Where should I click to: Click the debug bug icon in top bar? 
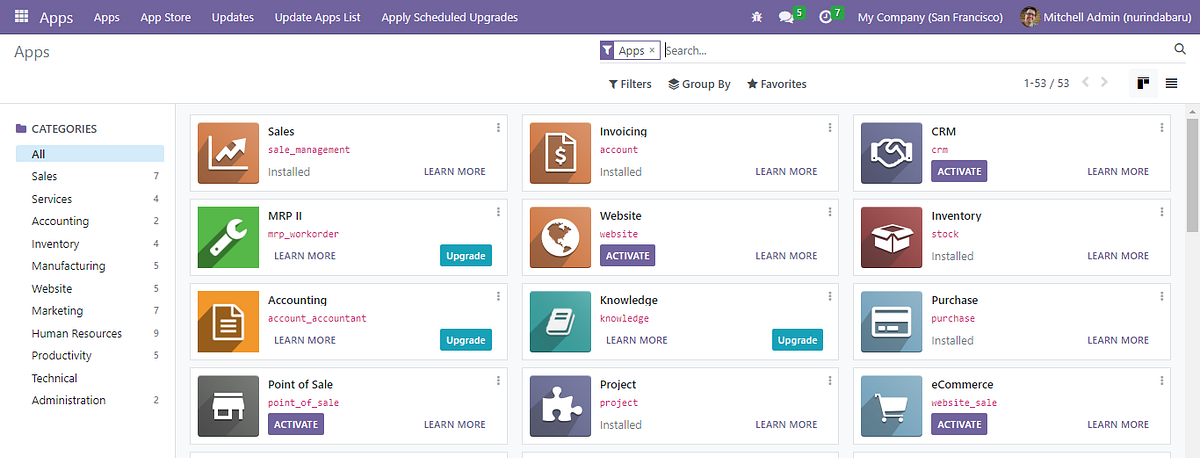pos(756,17)
